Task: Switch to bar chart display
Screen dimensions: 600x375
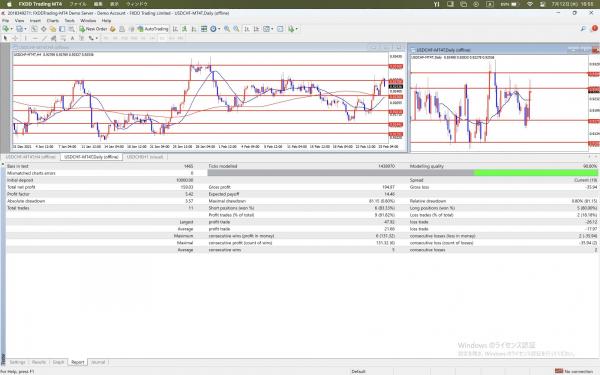Action: (175, 29)
